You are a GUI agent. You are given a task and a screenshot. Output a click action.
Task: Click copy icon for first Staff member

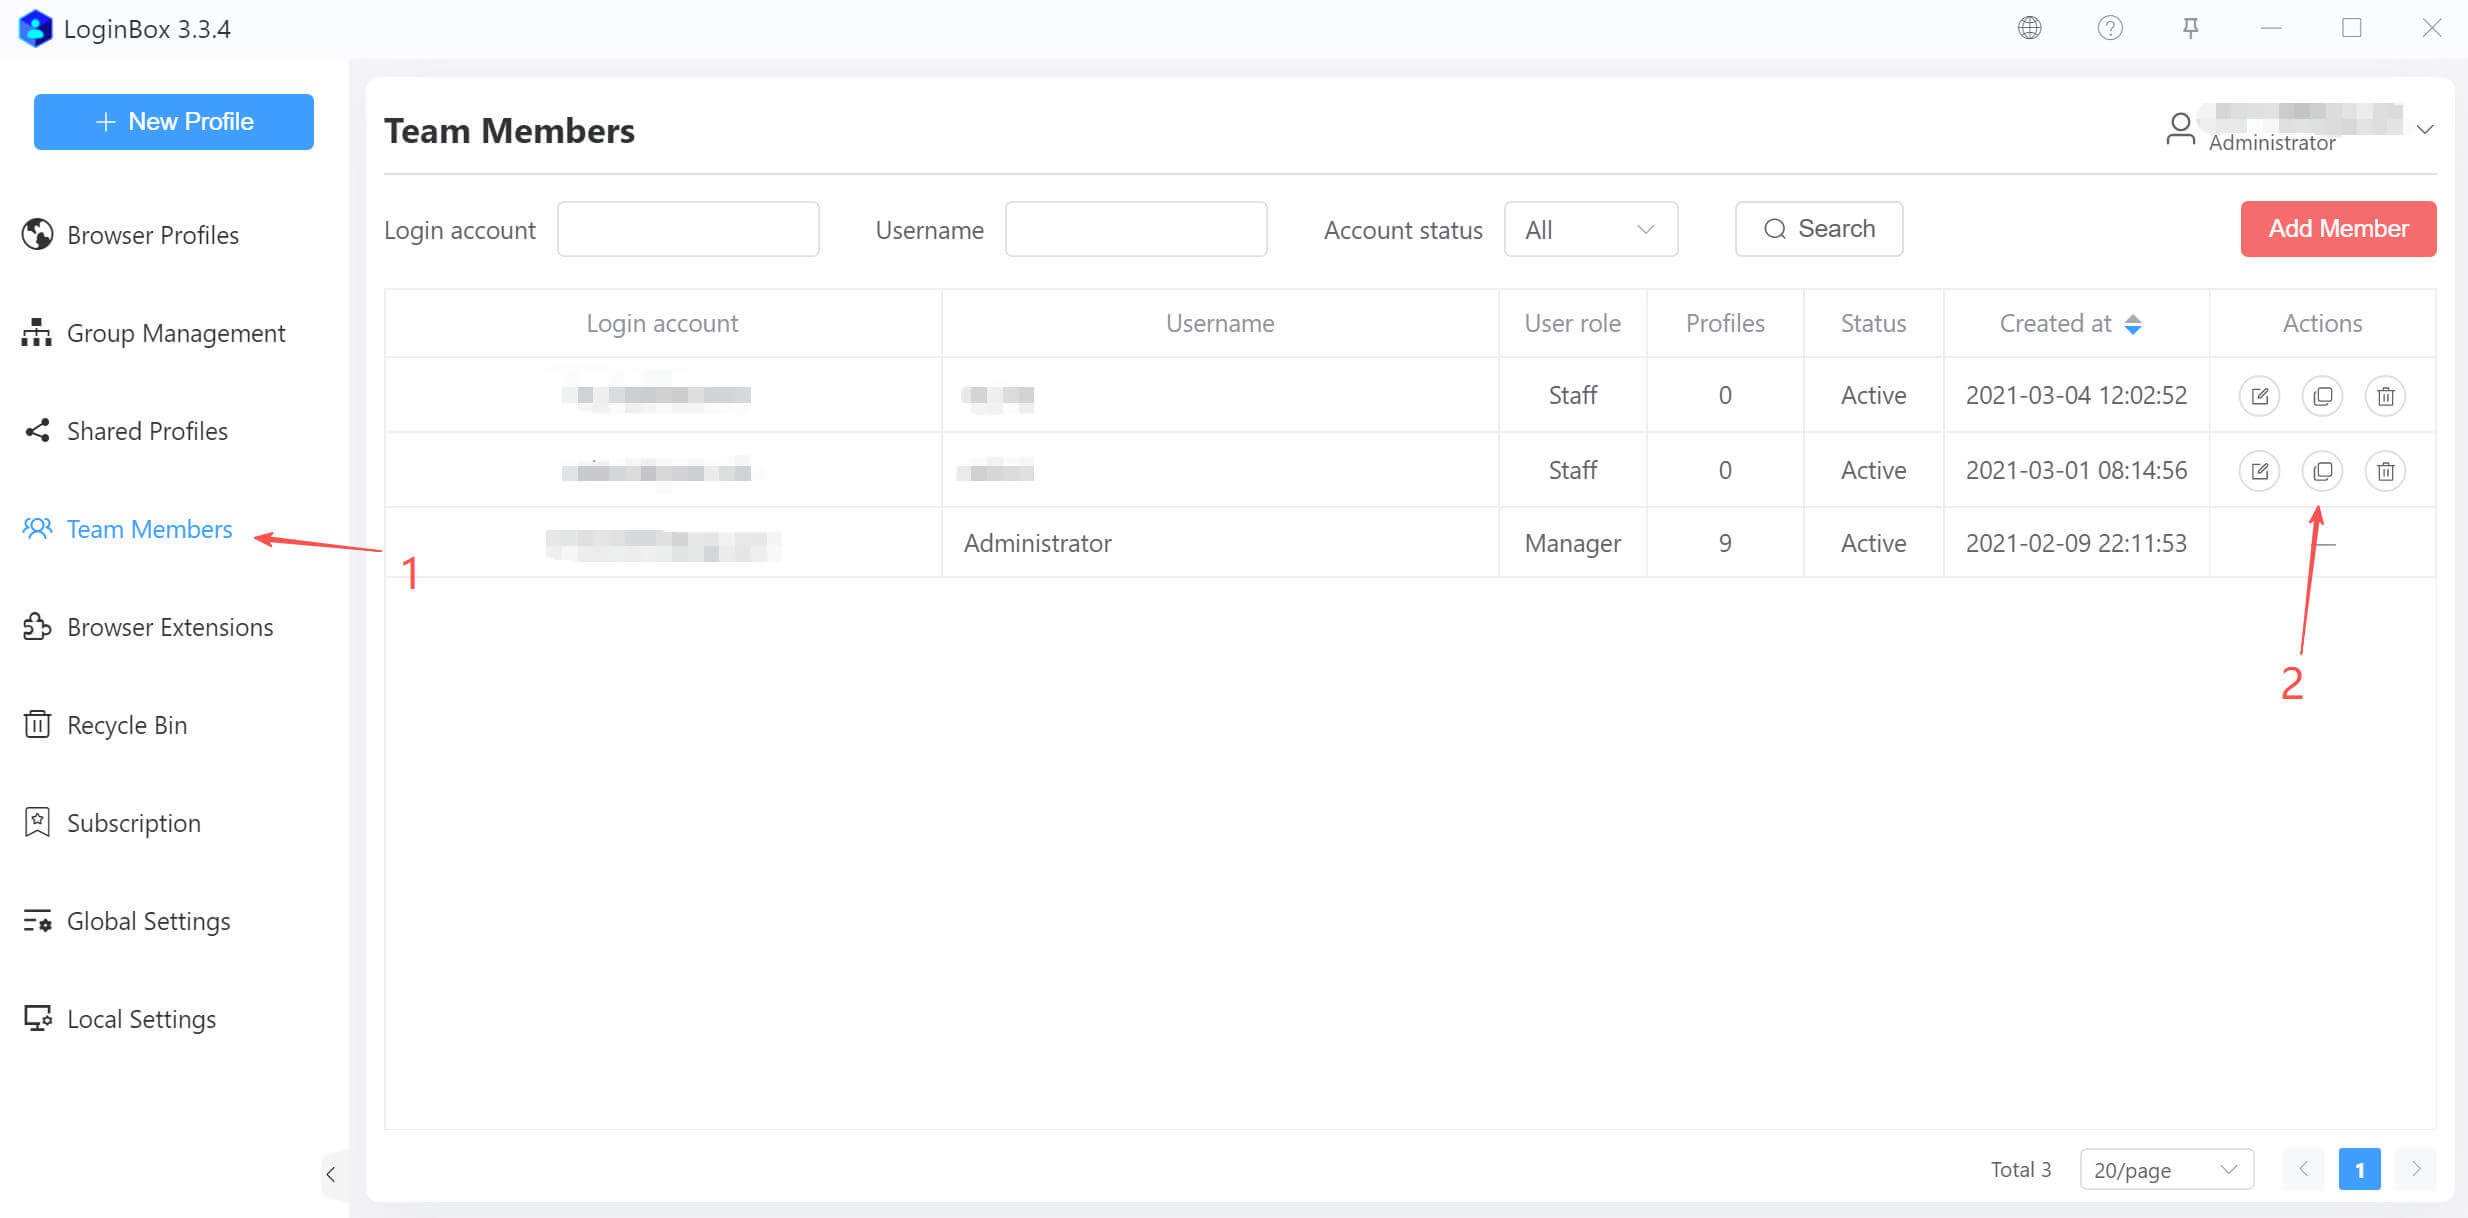[x=2322, y=396]
